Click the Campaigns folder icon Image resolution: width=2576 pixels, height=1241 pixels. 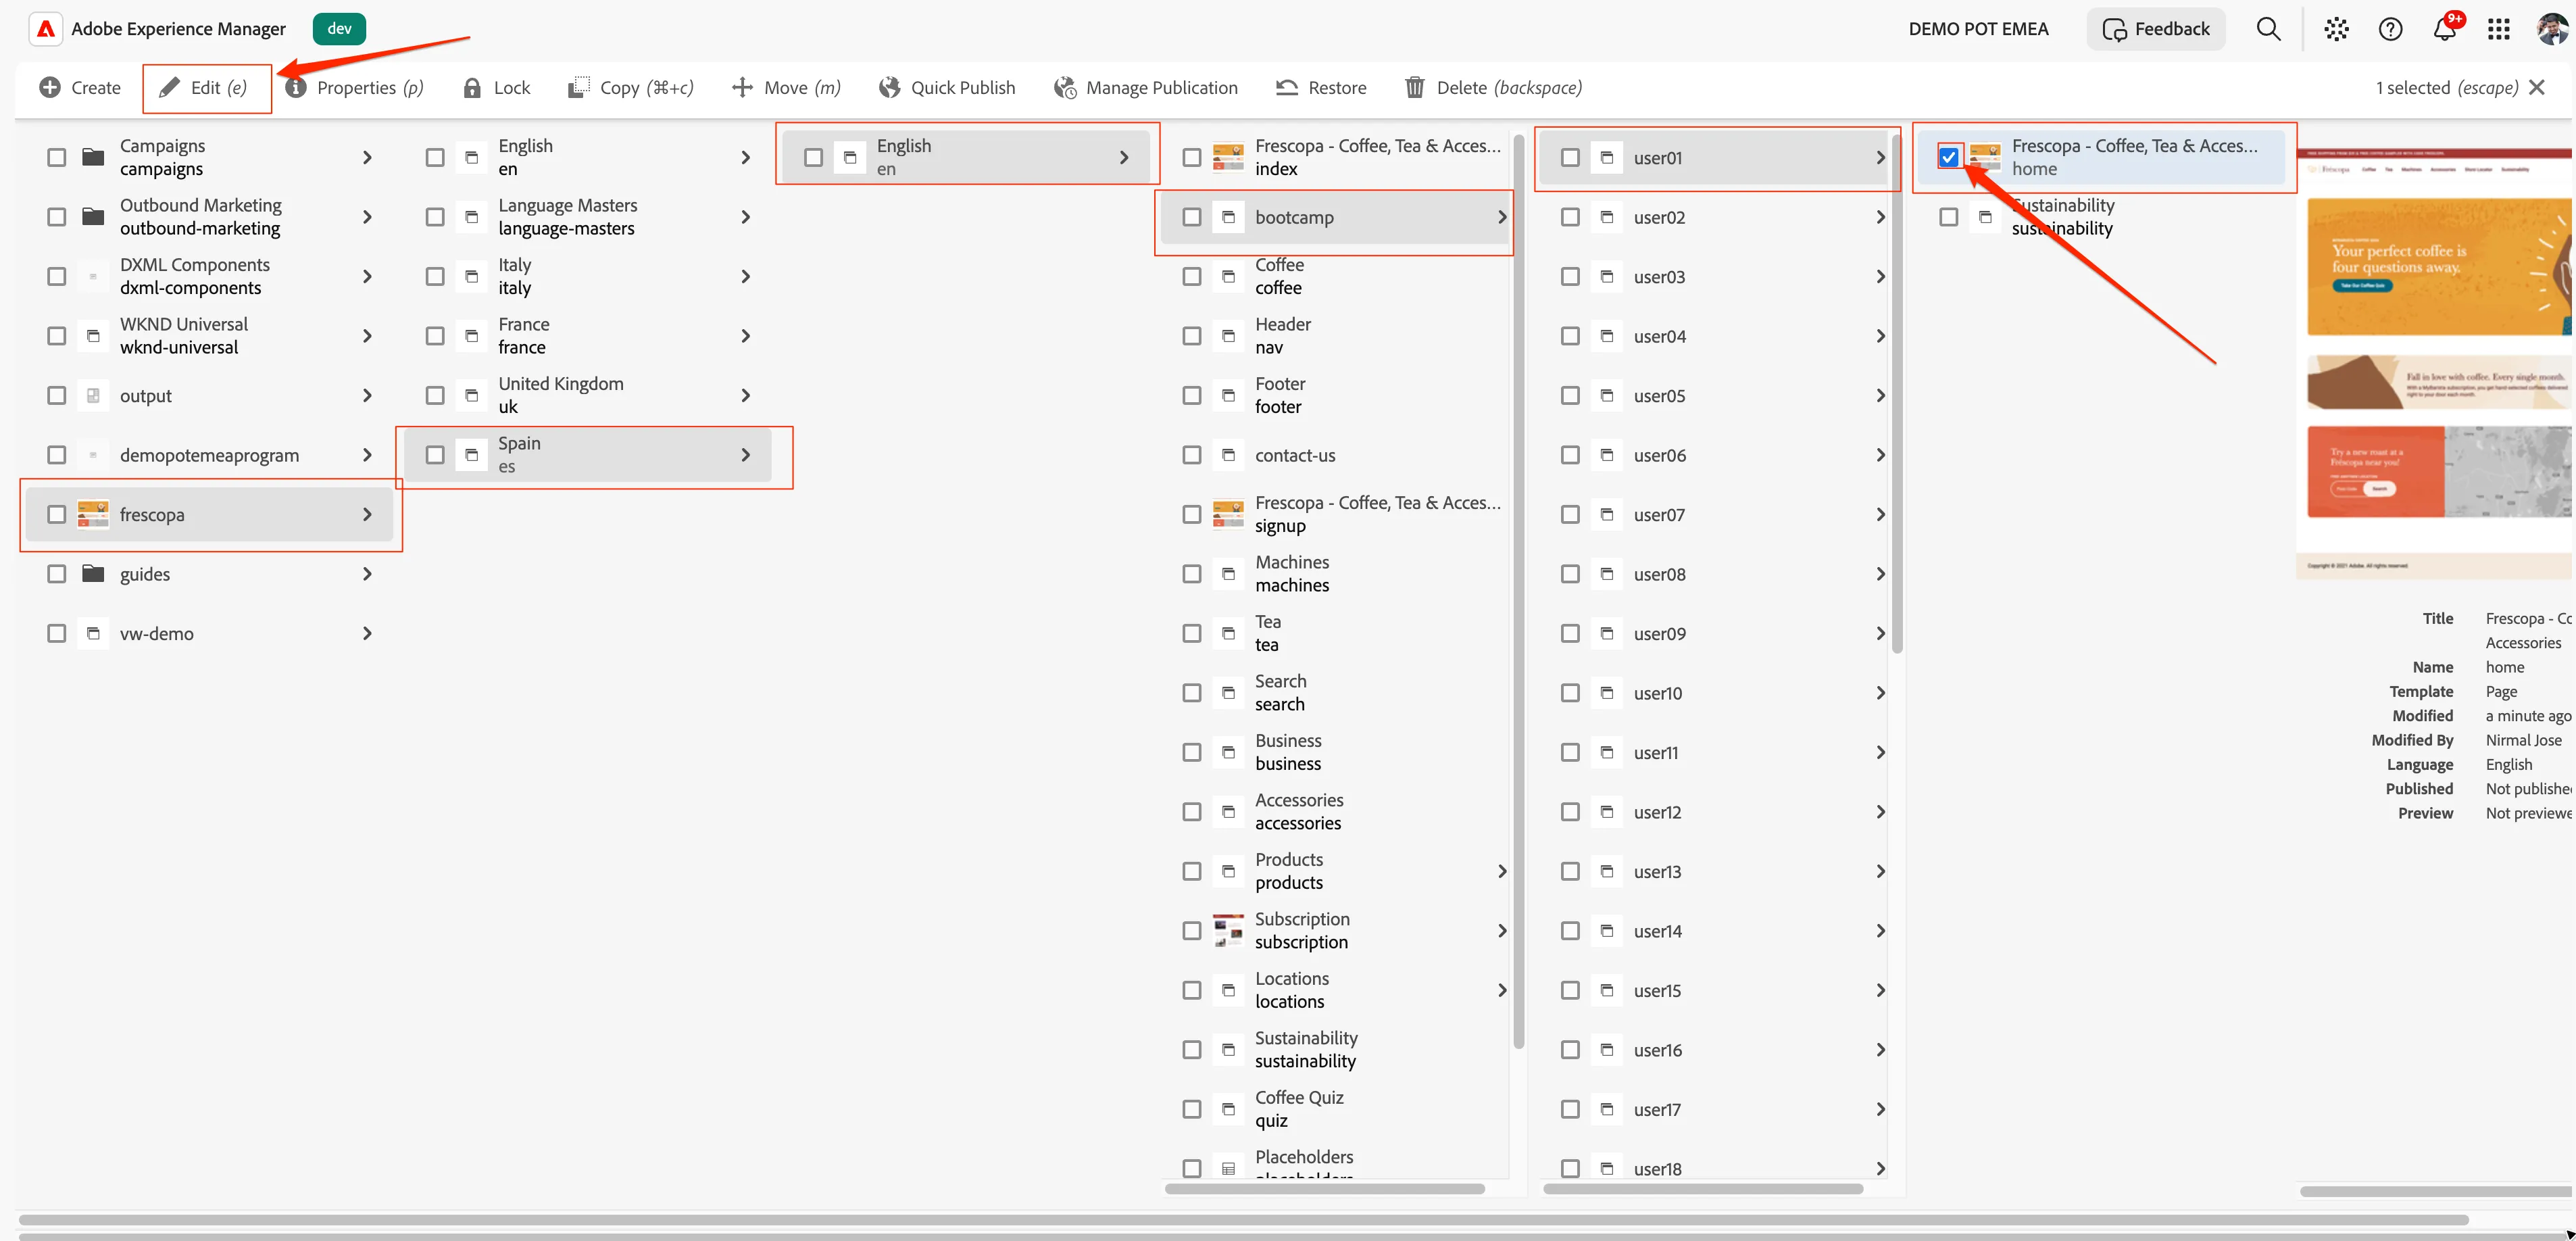(93, 157)
